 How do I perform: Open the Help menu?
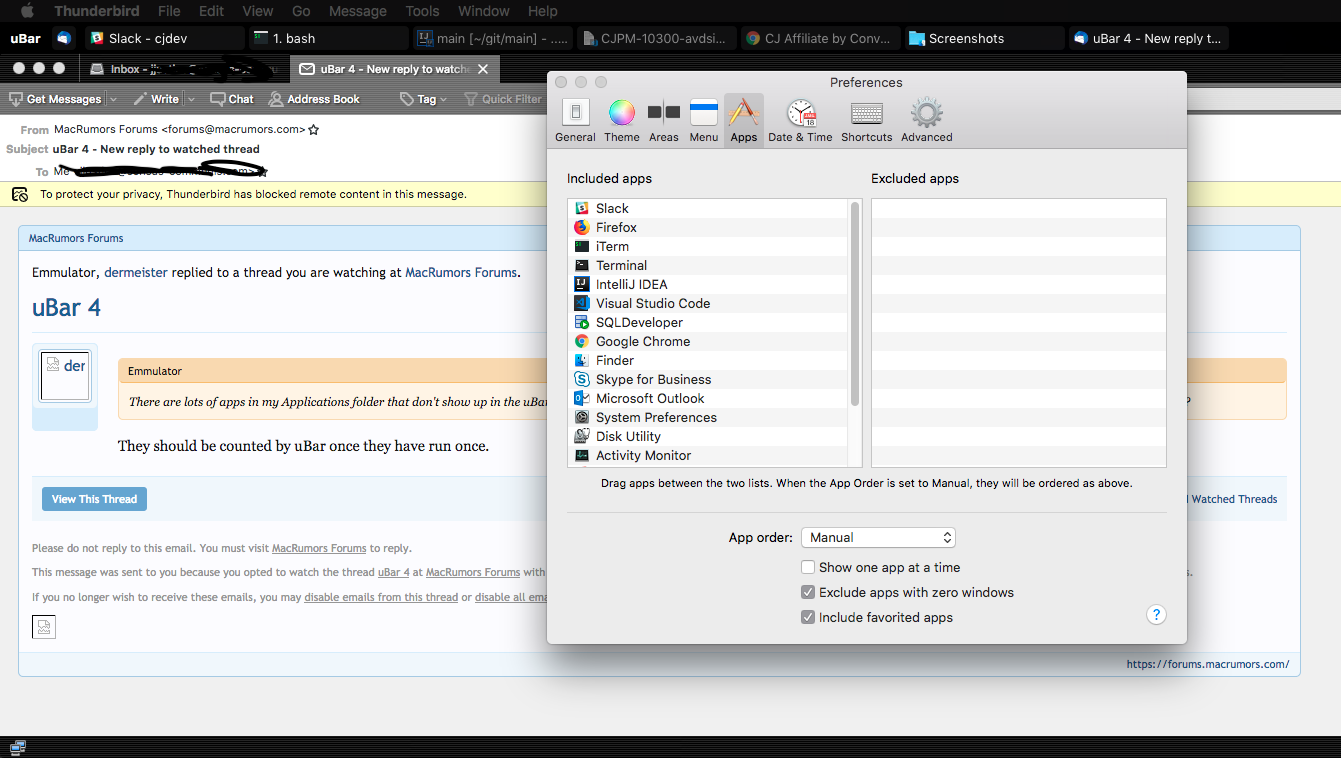[542, 11]
